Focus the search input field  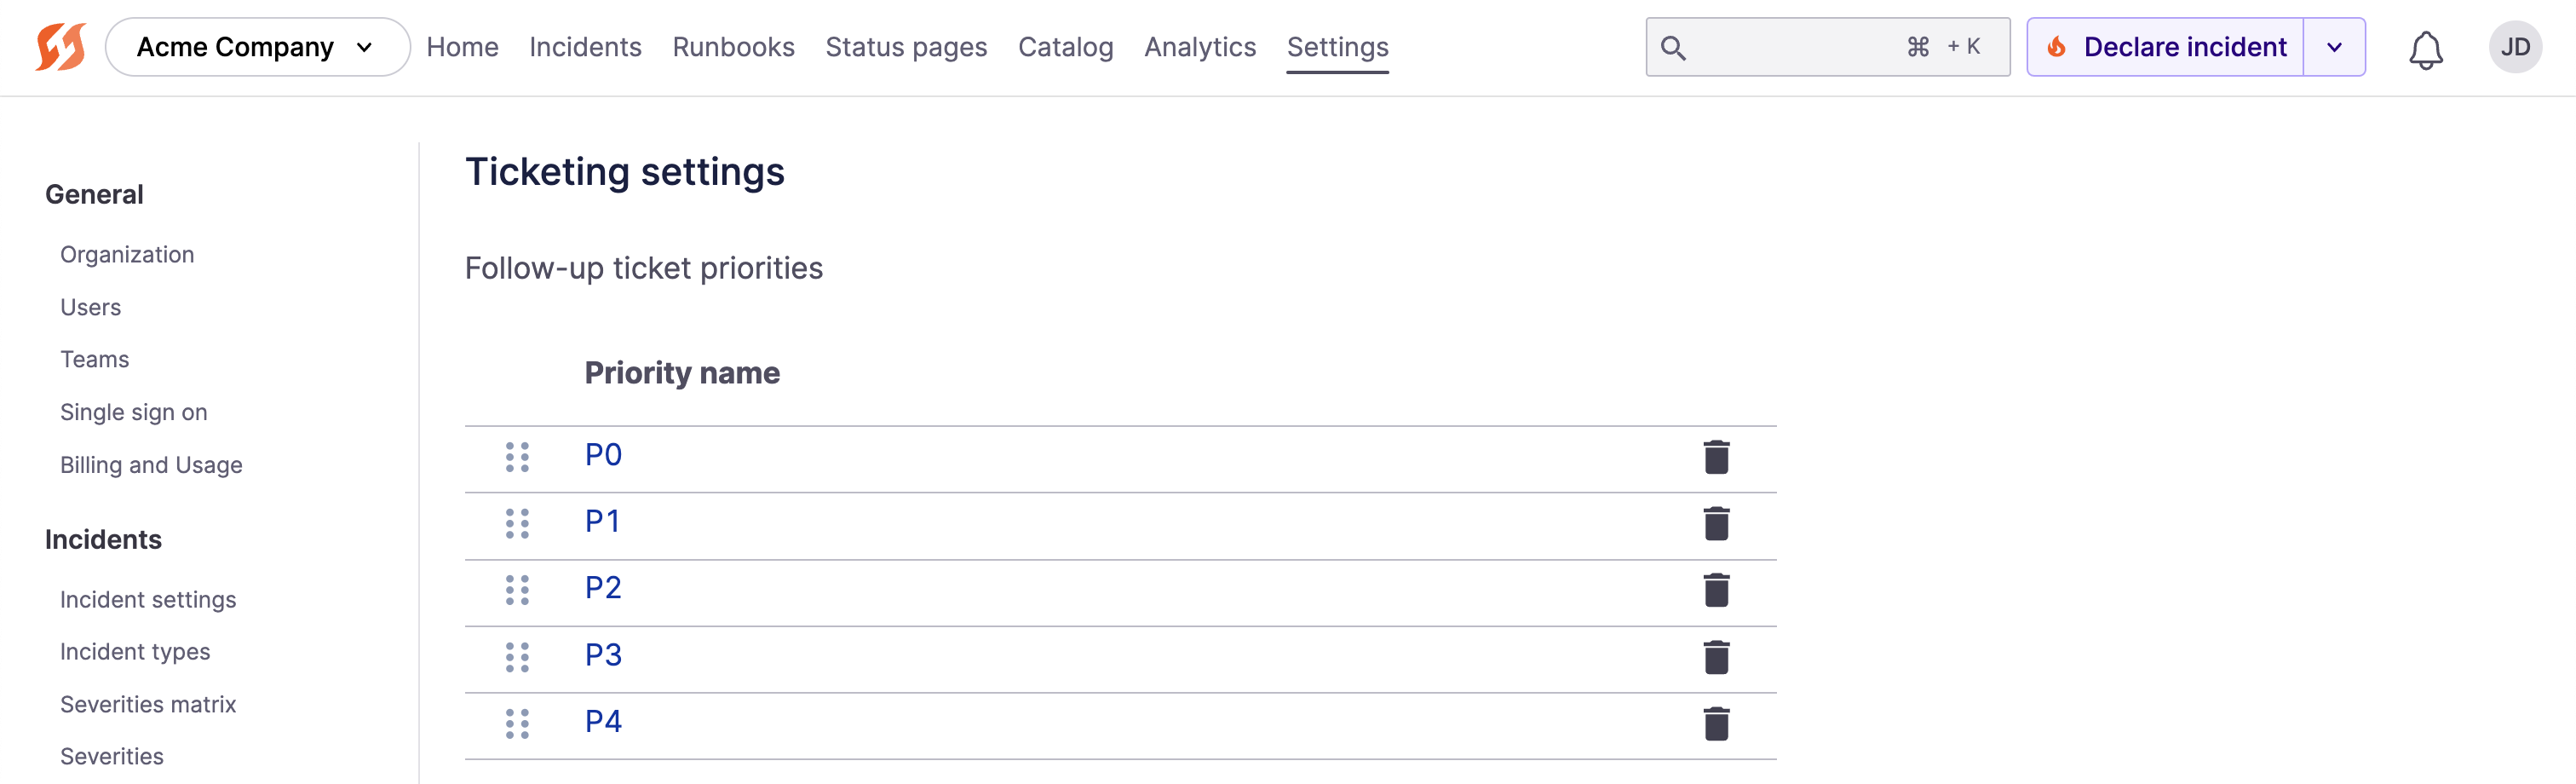click(1795, 47)
